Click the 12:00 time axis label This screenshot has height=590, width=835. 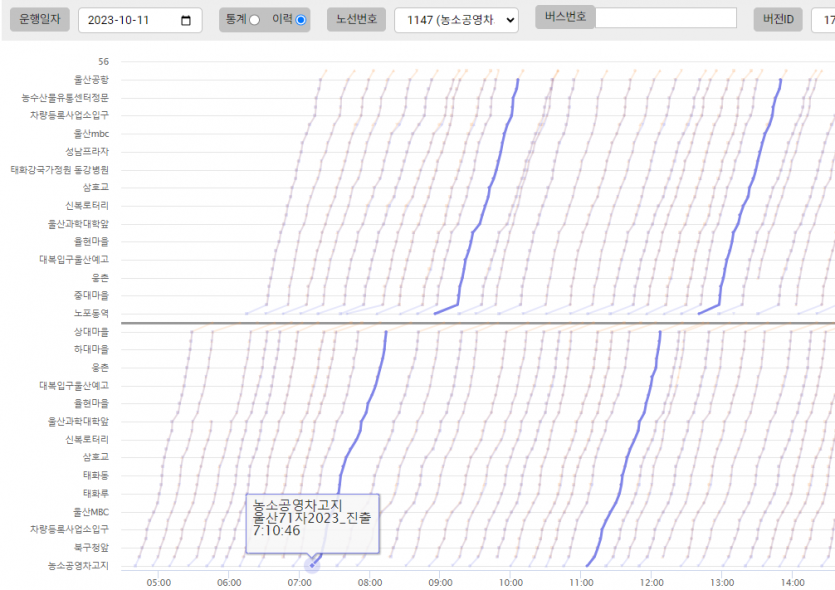(x=651, y=581)
